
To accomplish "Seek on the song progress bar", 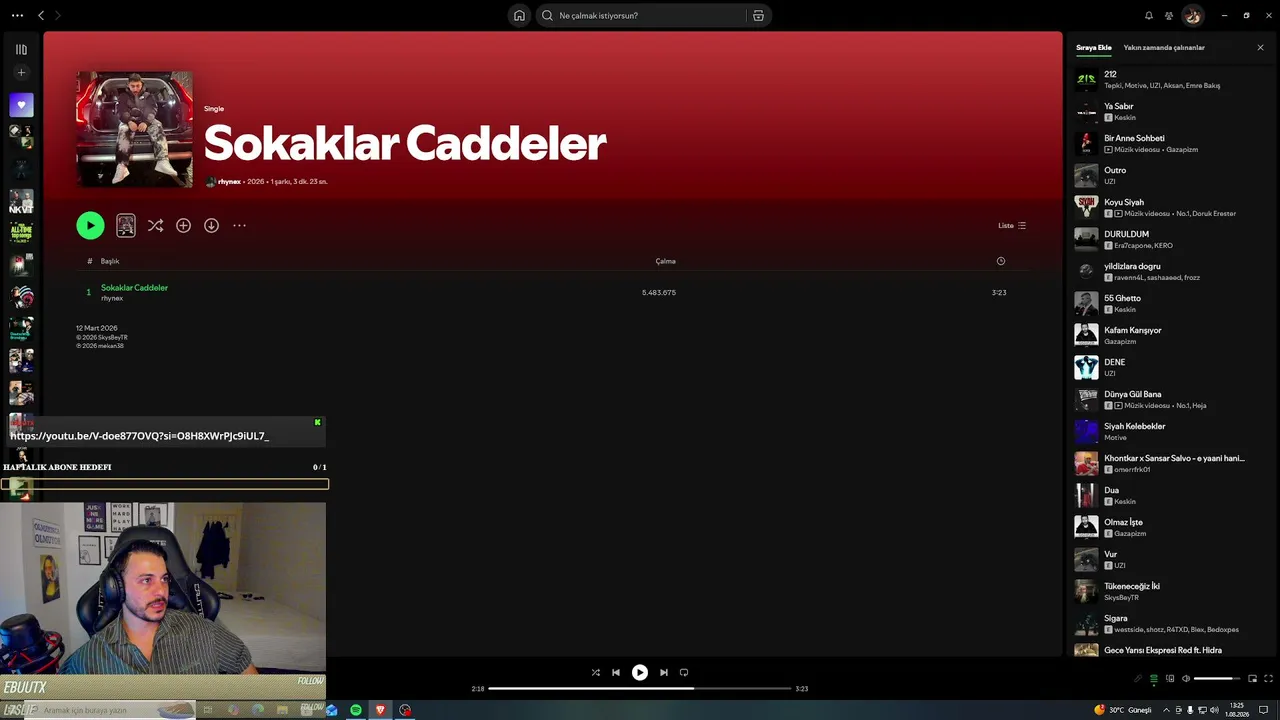I will (640, 688).
